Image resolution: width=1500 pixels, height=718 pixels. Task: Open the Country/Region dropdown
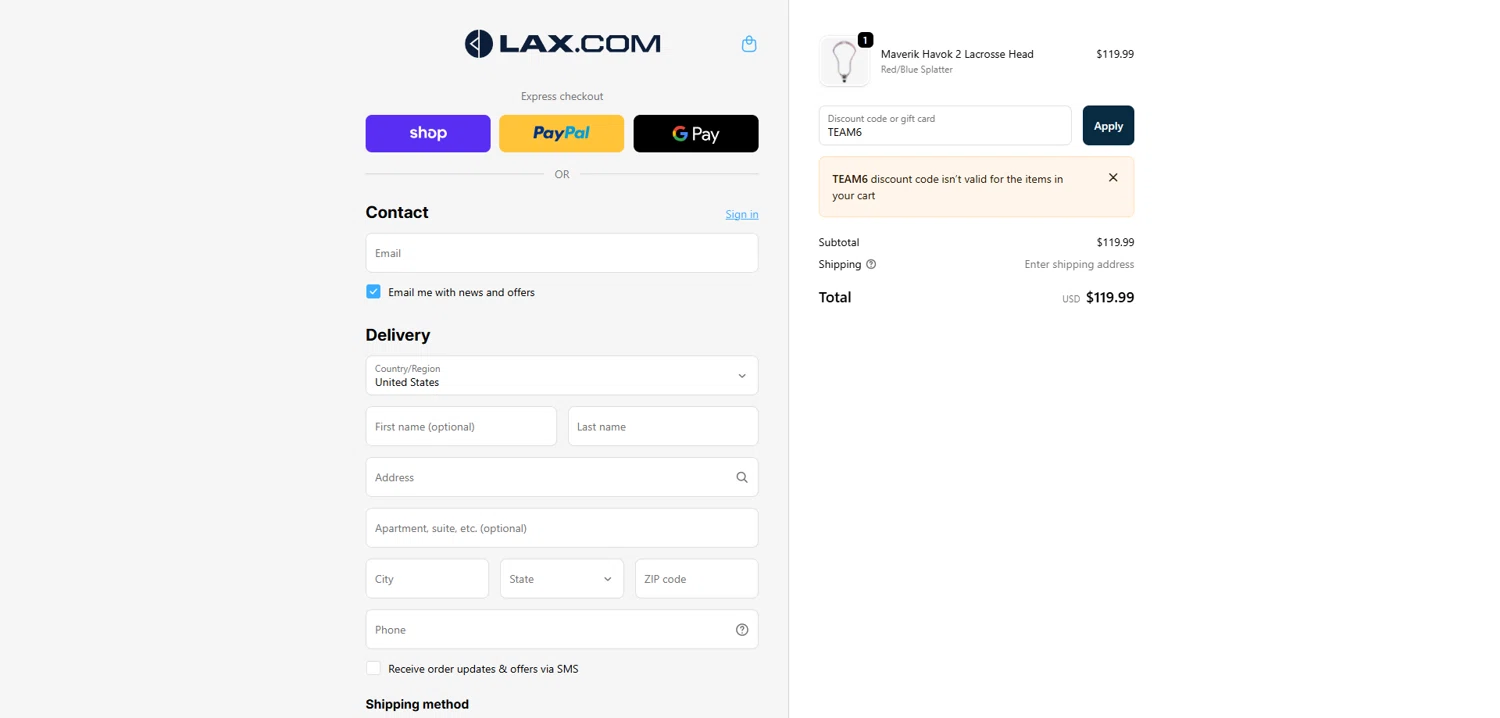coord(562,375)
